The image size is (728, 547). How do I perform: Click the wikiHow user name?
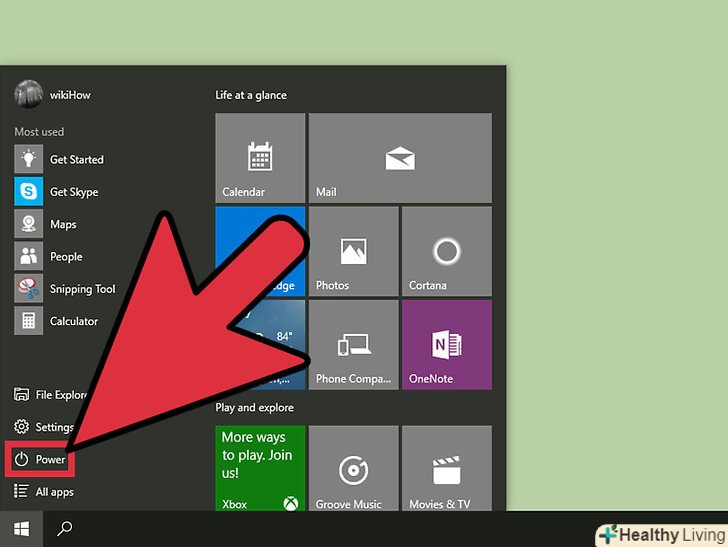click(70, 95)
